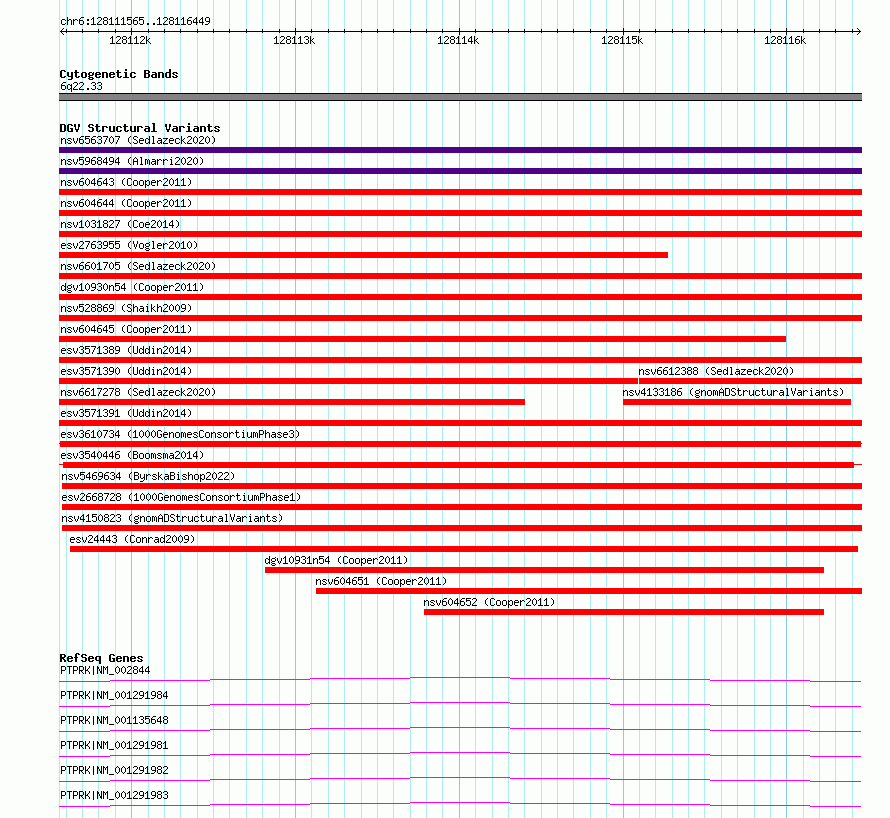Click the nsv6601705 (Sedlazeck2020) label
This screenshot has width=890, height=818.
(x=138, y=266)
